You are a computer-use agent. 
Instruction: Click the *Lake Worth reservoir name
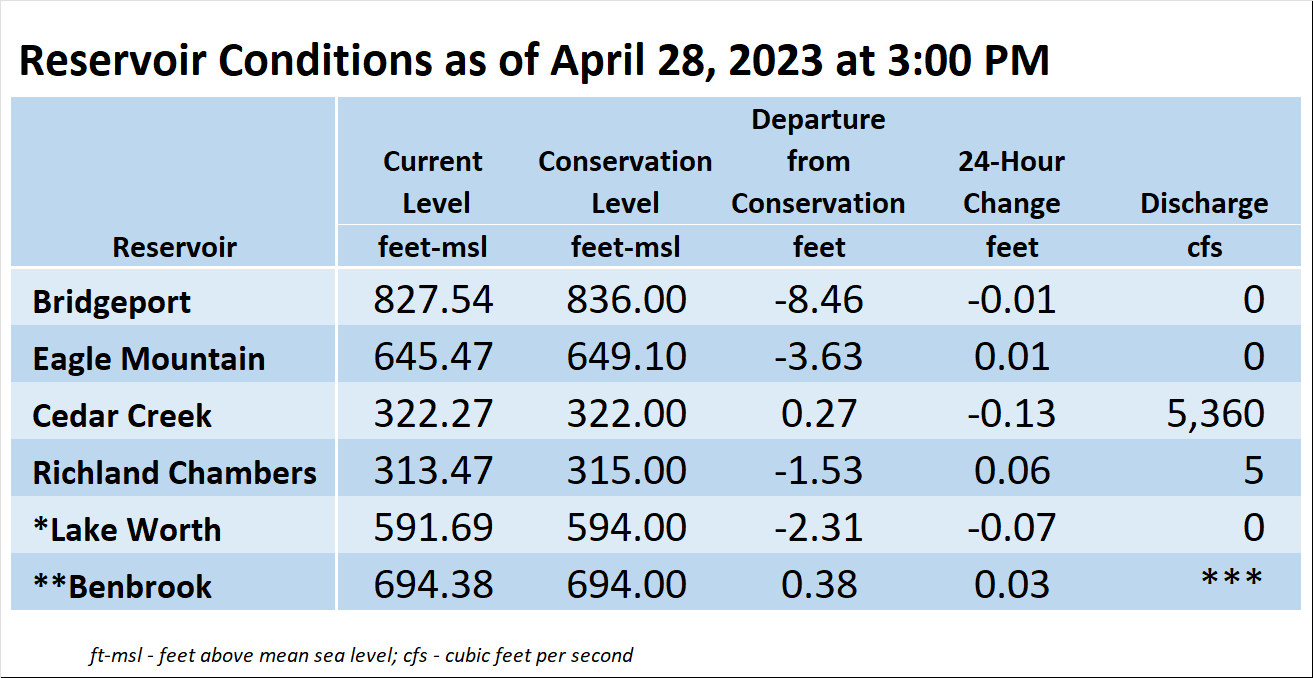click(126, 529)
